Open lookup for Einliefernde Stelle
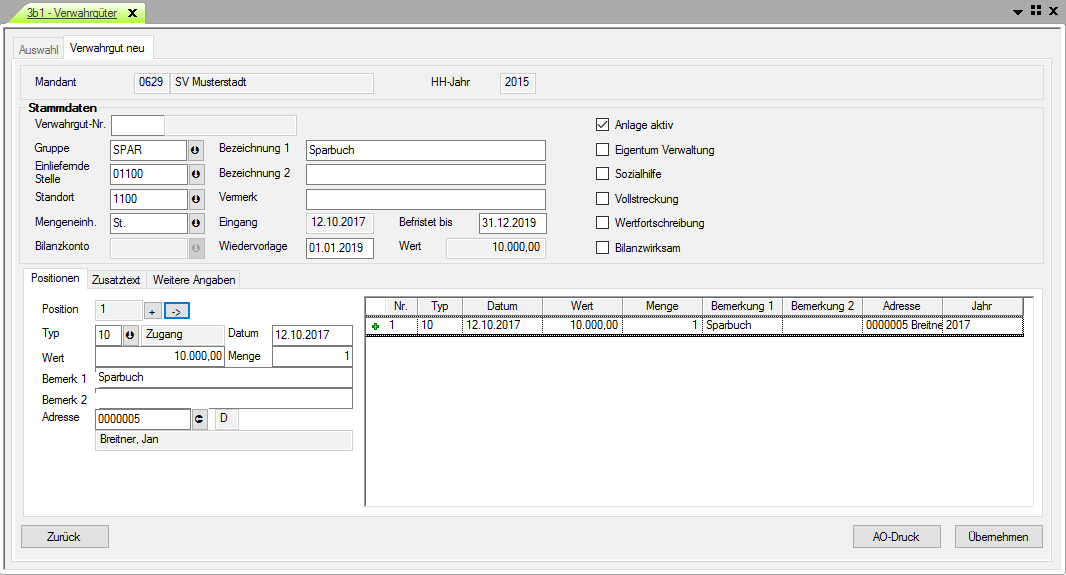The height and width of the screenshot is (575, 1066). [x=196, y=175]
